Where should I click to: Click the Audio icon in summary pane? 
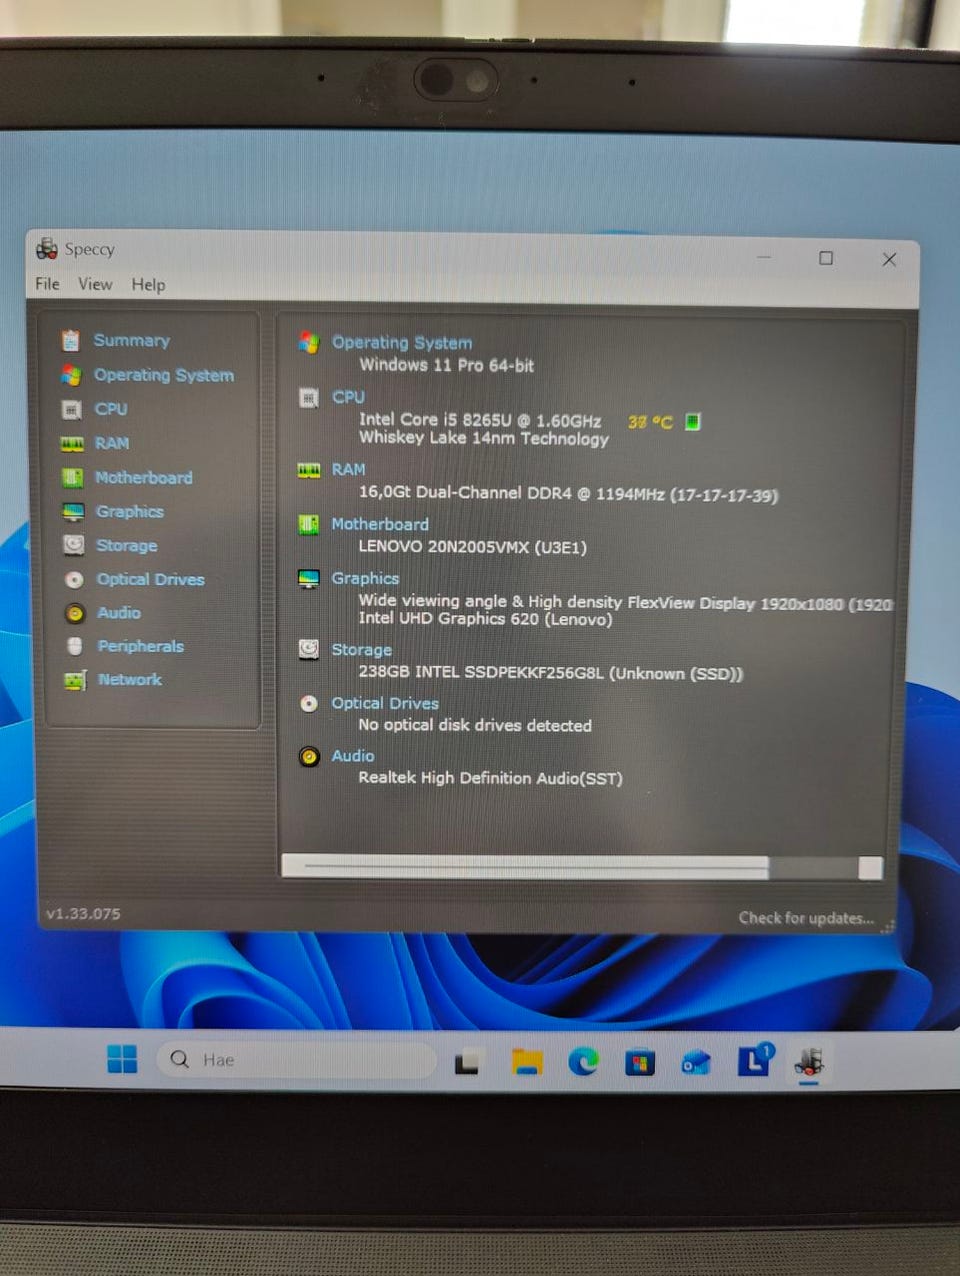pos(309,757)
